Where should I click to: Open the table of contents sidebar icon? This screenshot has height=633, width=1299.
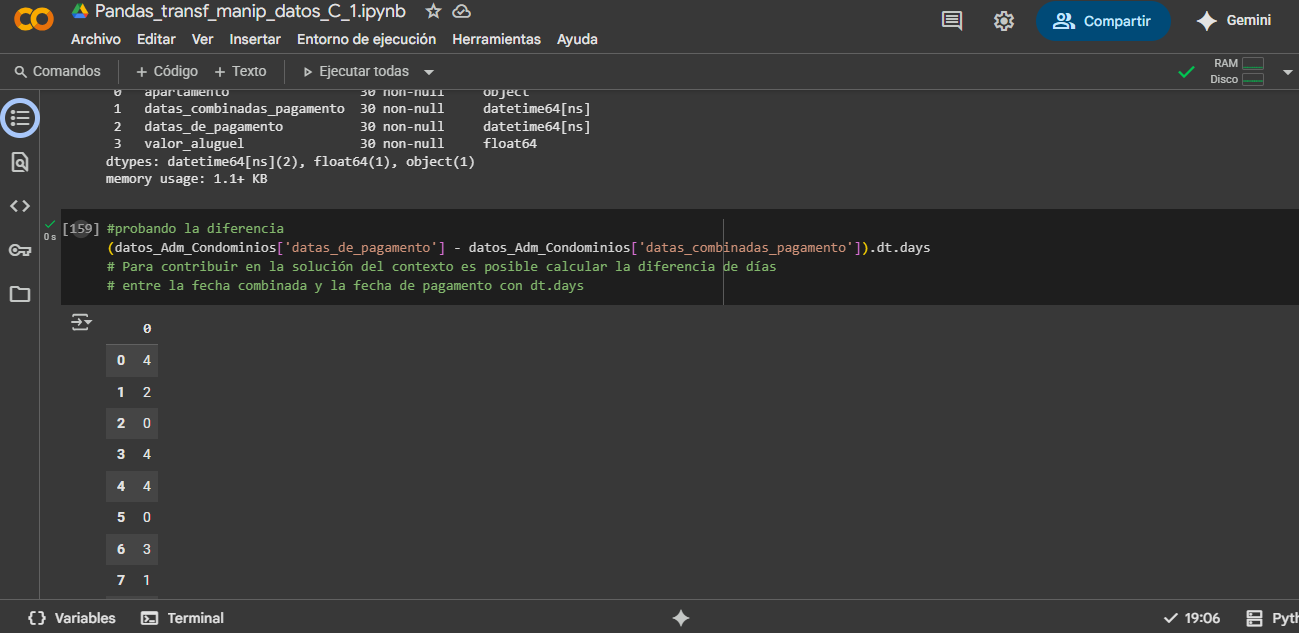tap(20, 118)
